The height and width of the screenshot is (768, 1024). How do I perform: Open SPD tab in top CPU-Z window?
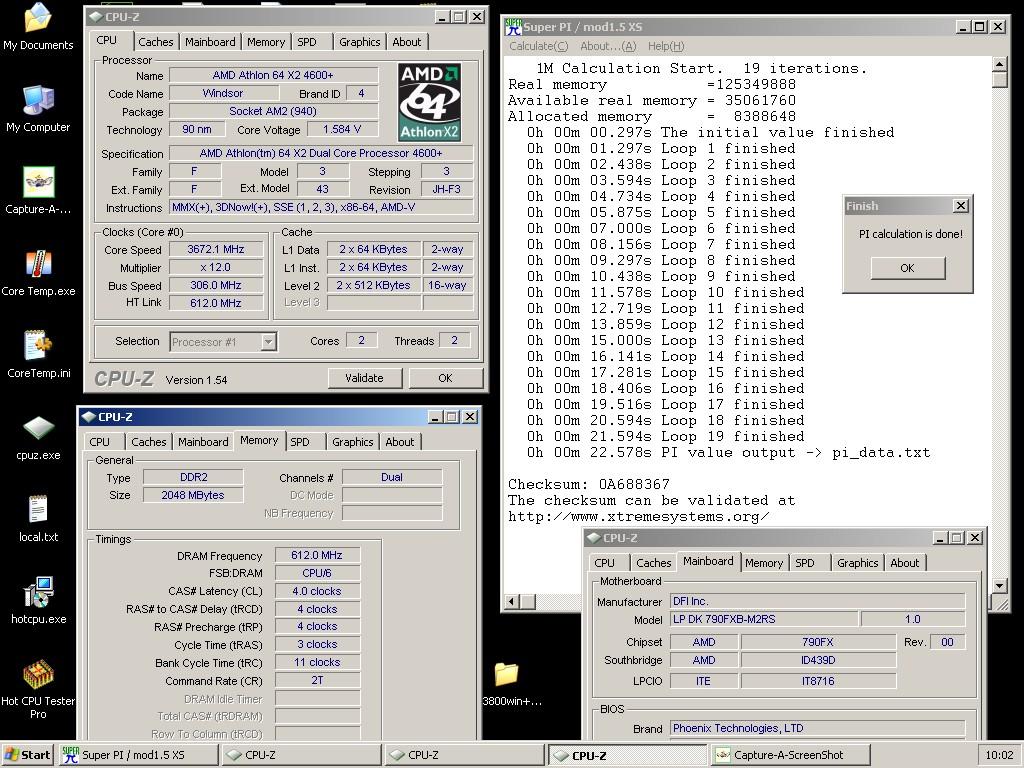click(x=307, y=42)
